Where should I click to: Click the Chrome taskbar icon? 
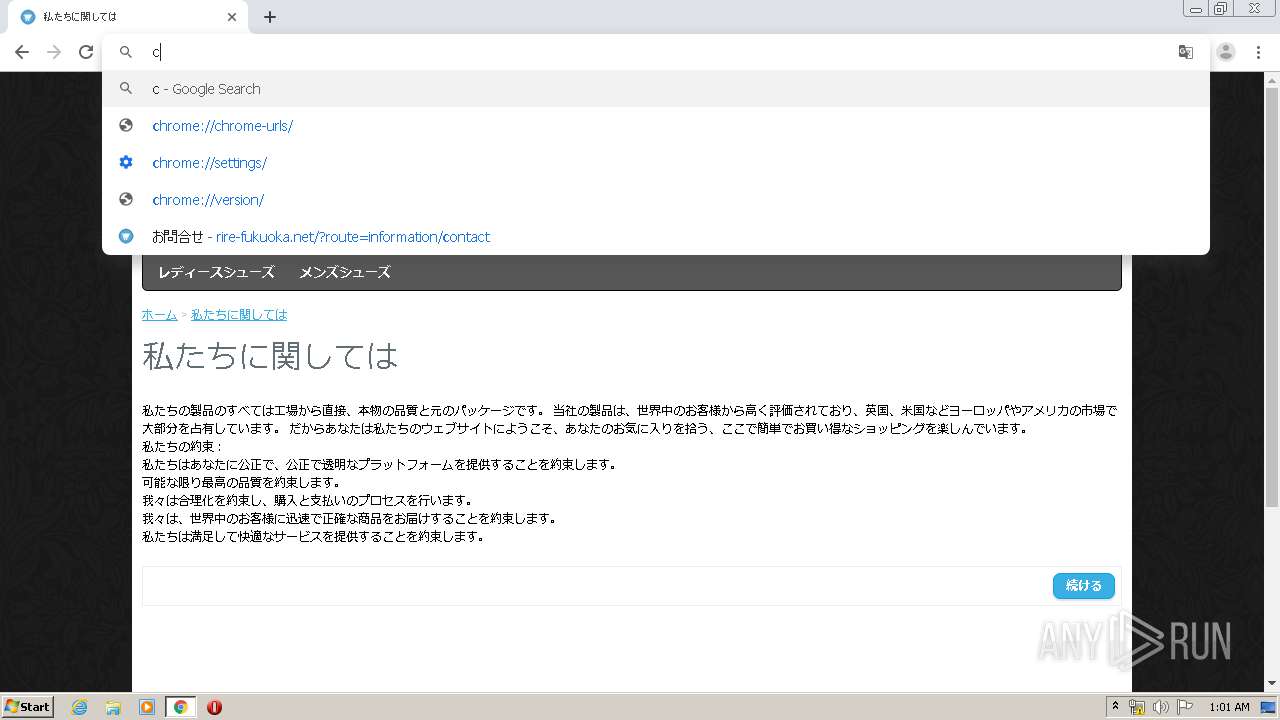tap(181, 707)
